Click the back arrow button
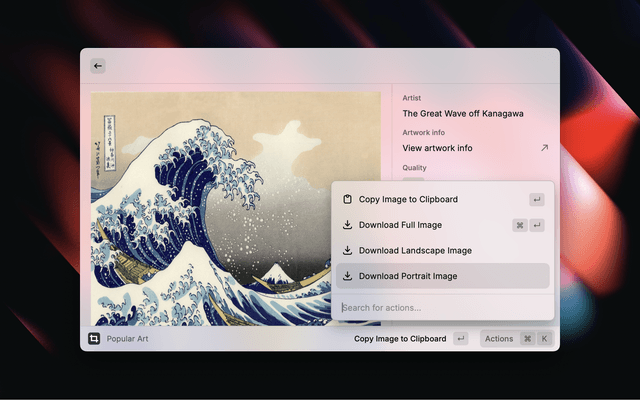This screenshot has height=400, width=640. coord(98,66)
